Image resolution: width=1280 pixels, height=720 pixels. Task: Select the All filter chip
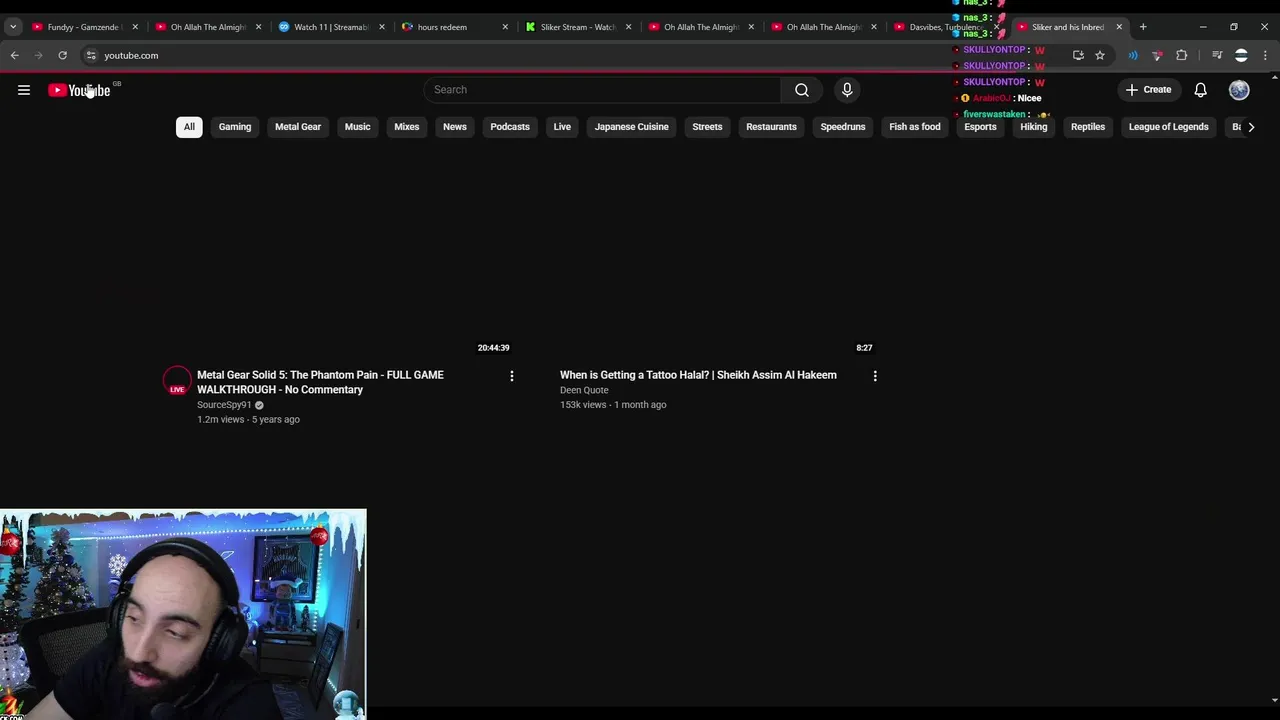(x=189, y=127)
